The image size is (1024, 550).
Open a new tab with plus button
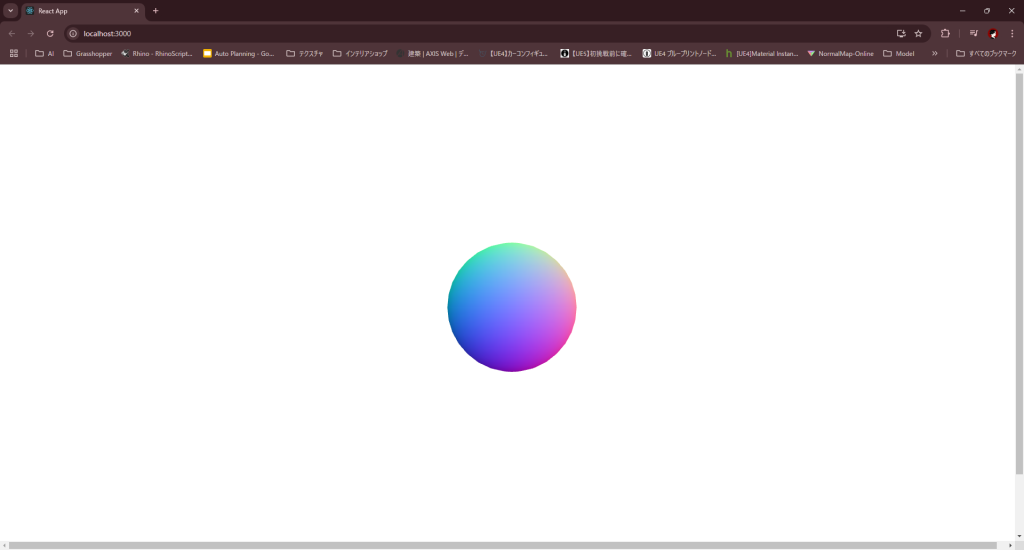coord(155,10)
